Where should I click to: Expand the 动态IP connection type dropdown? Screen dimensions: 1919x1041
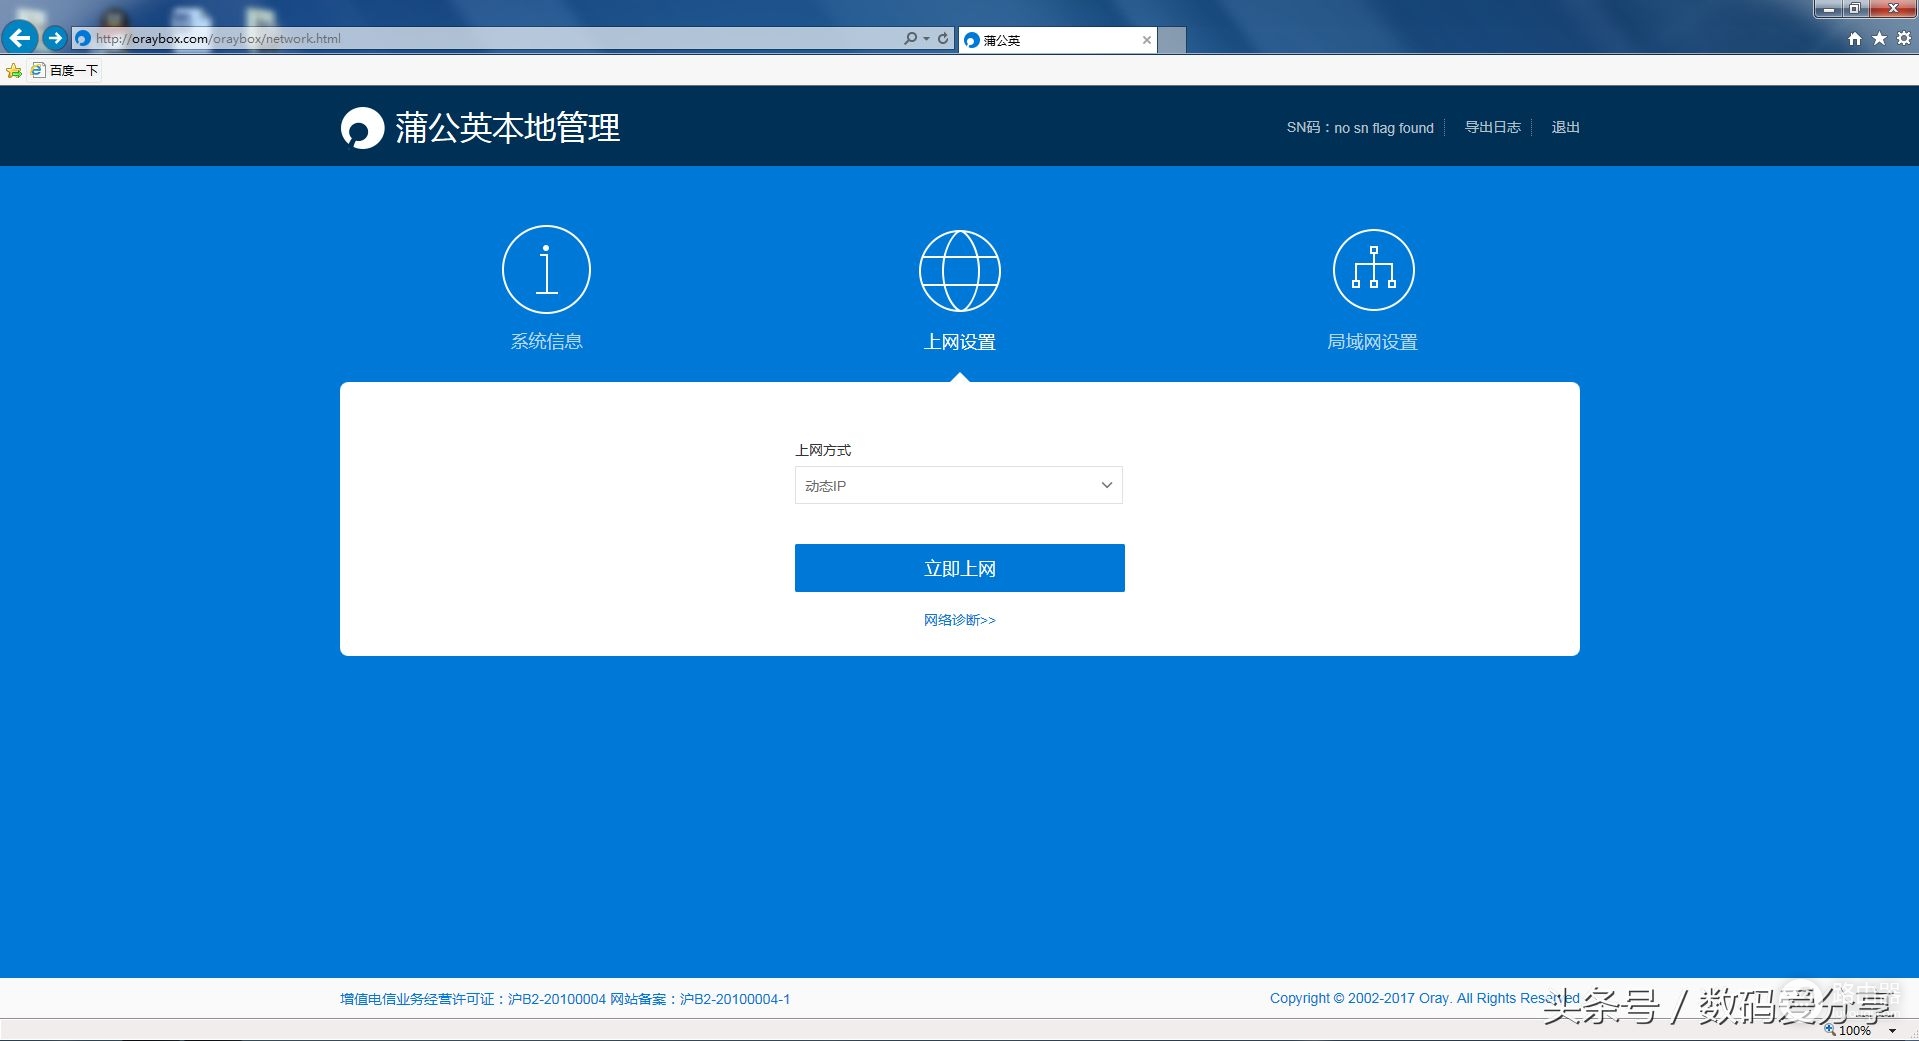pos(958,485)
